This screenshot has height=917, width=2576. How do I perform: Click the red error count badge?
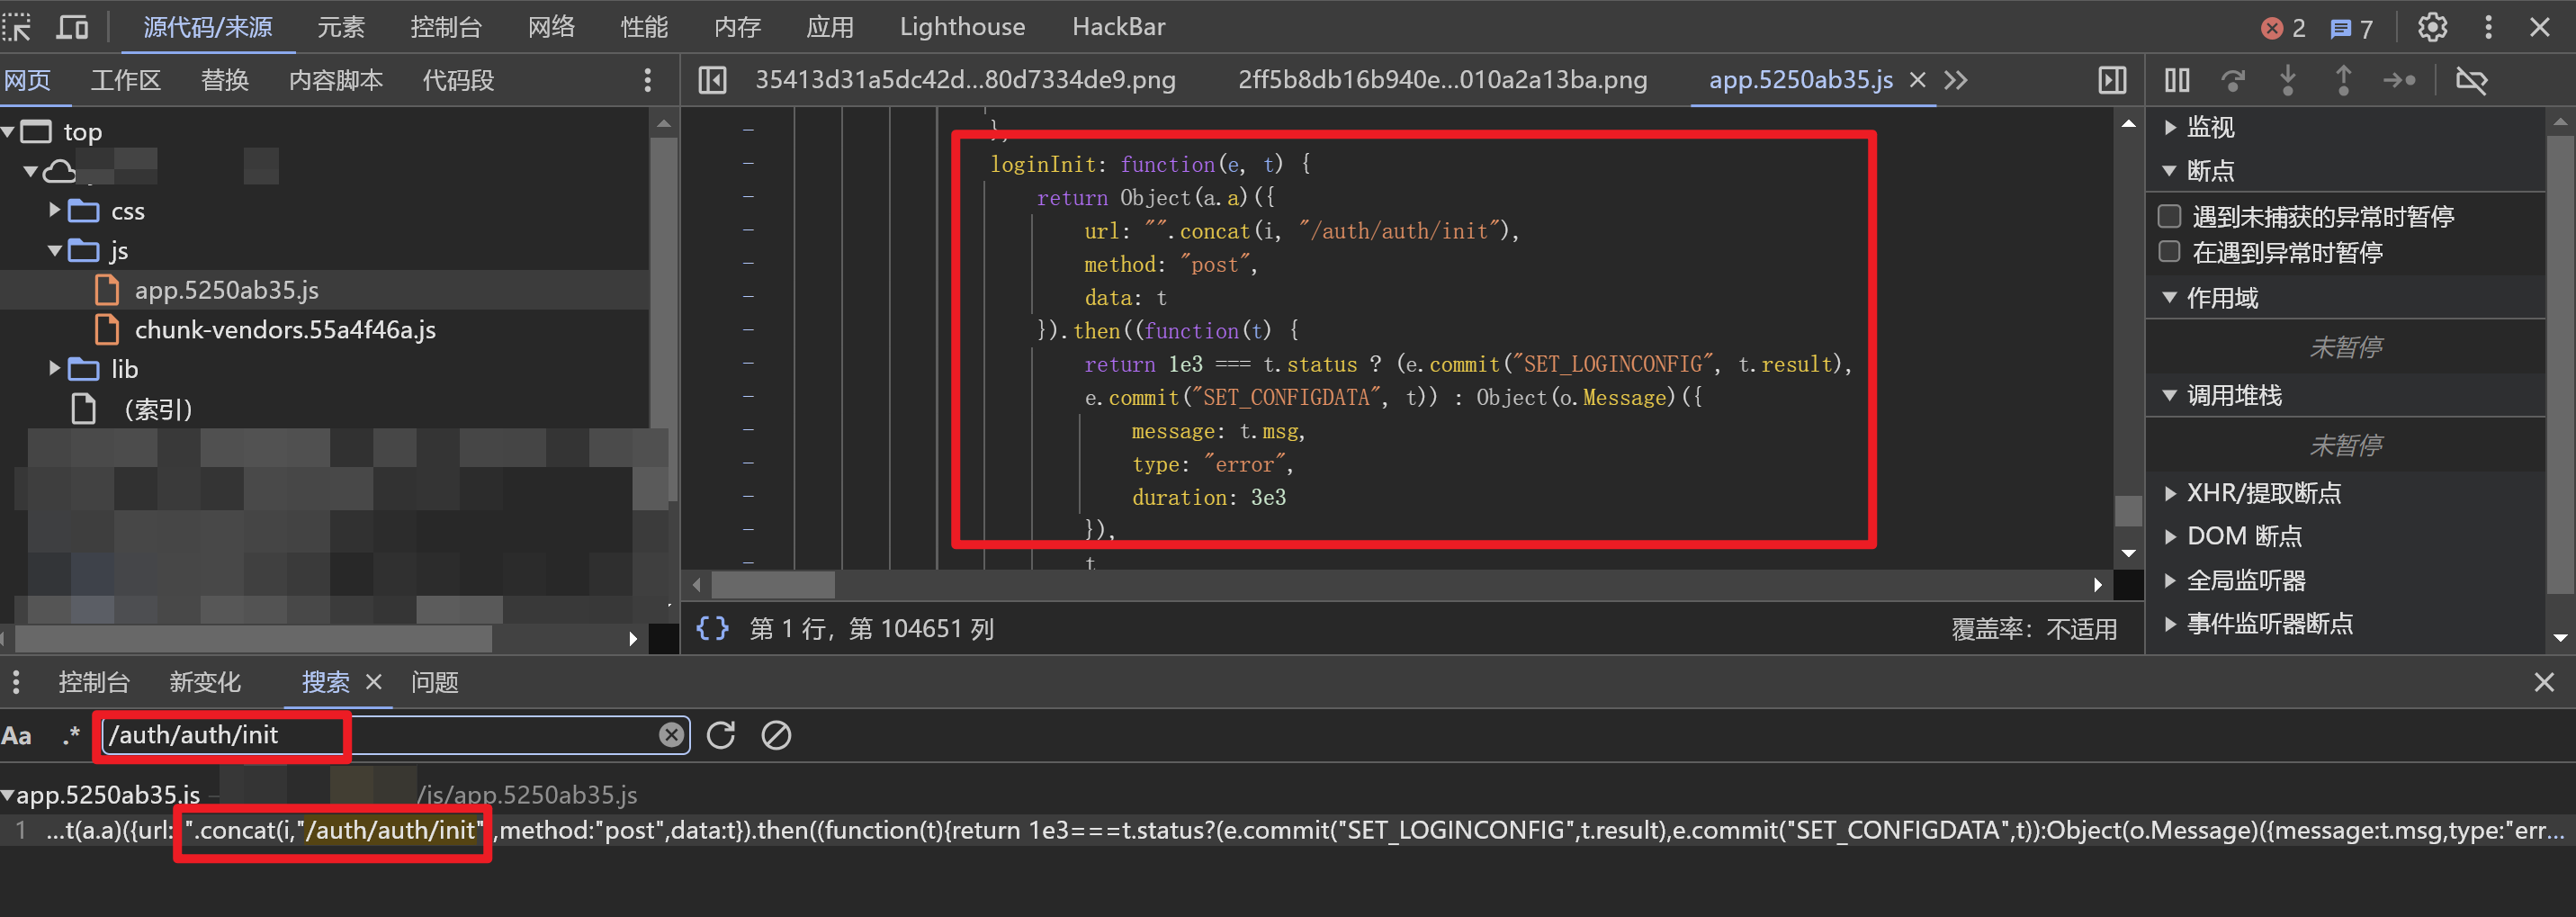coord(2283,28)
